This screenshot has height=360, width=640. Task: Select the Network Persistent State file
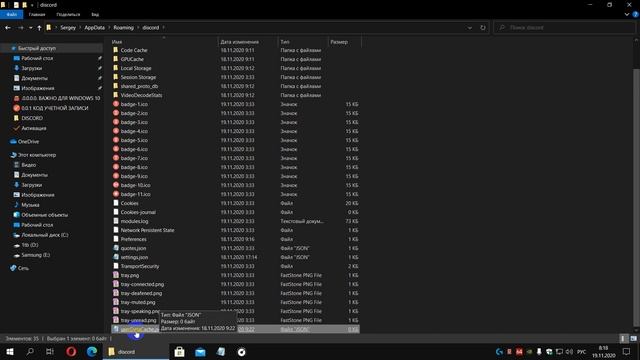(x=147, y=230)
